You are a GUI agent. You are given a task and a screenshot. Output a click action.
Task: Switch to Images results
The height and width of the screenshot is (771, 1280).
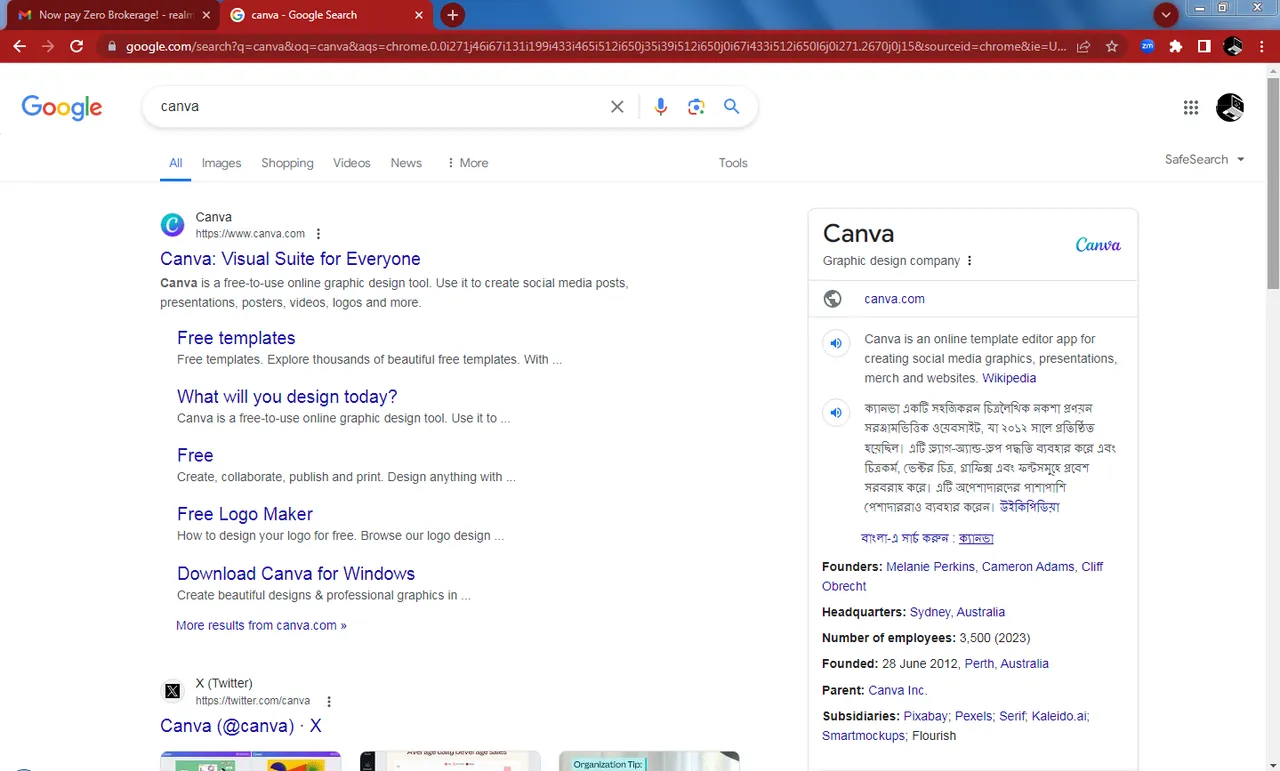221,163
